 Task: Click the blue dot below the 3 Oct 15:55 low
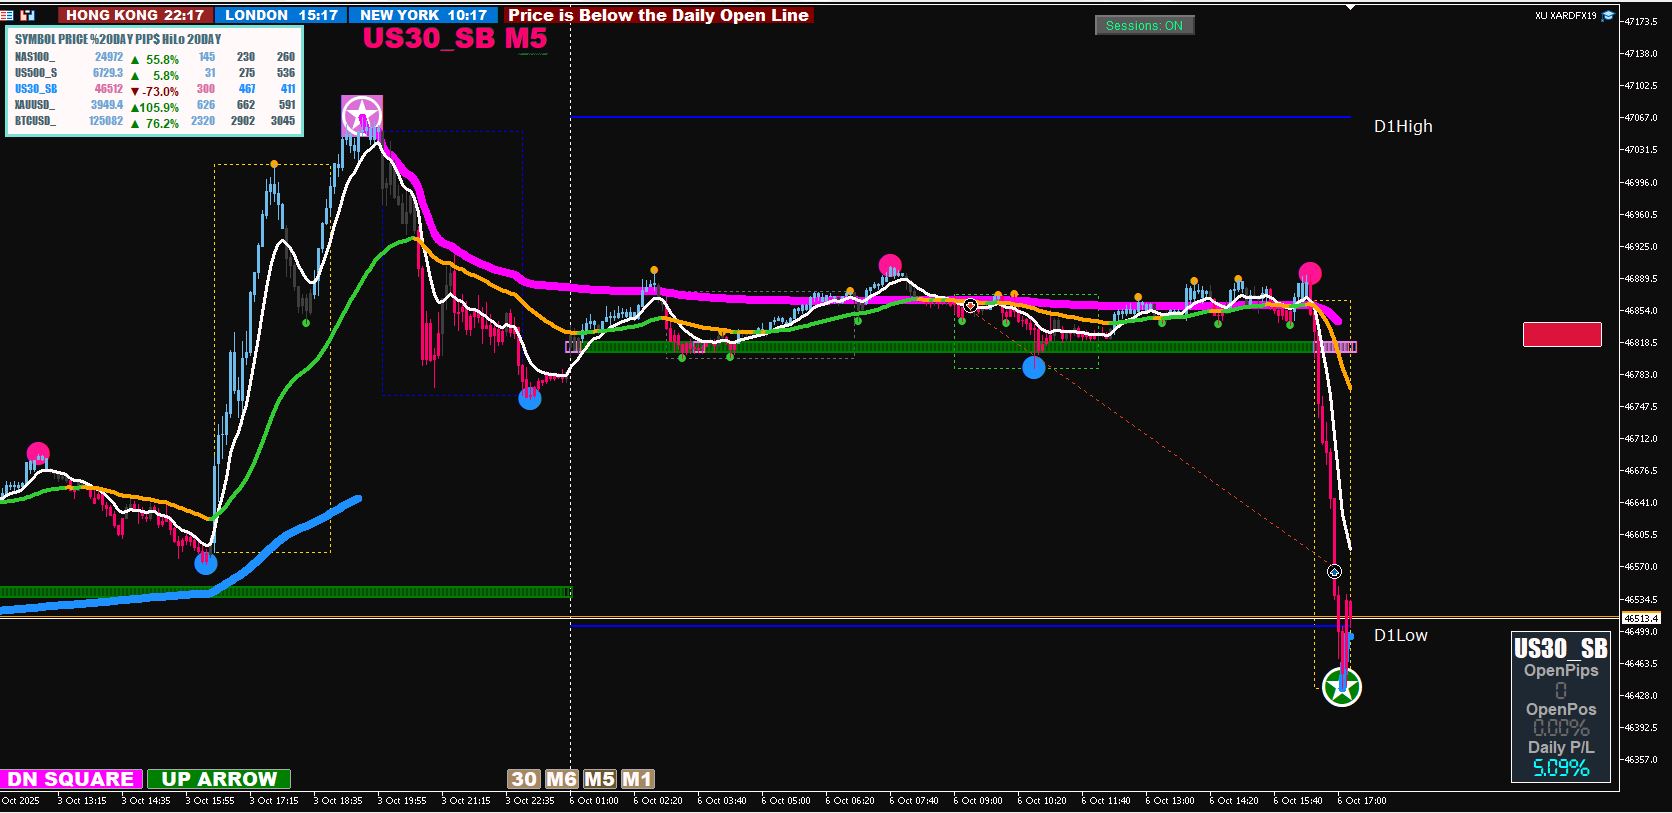[x=205, y=563]
